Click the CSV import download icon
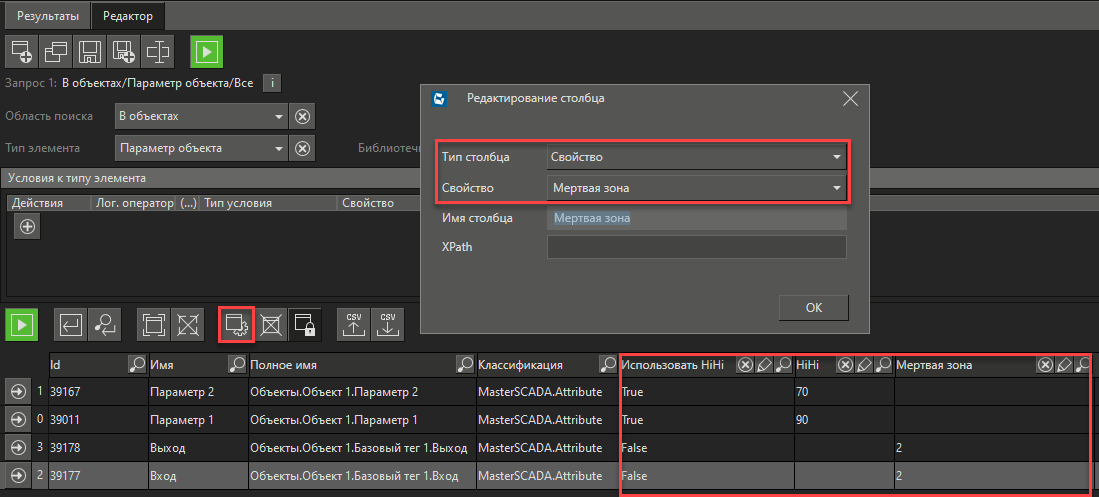Viewport: 1099px width, 497px height. pos(387,324)
